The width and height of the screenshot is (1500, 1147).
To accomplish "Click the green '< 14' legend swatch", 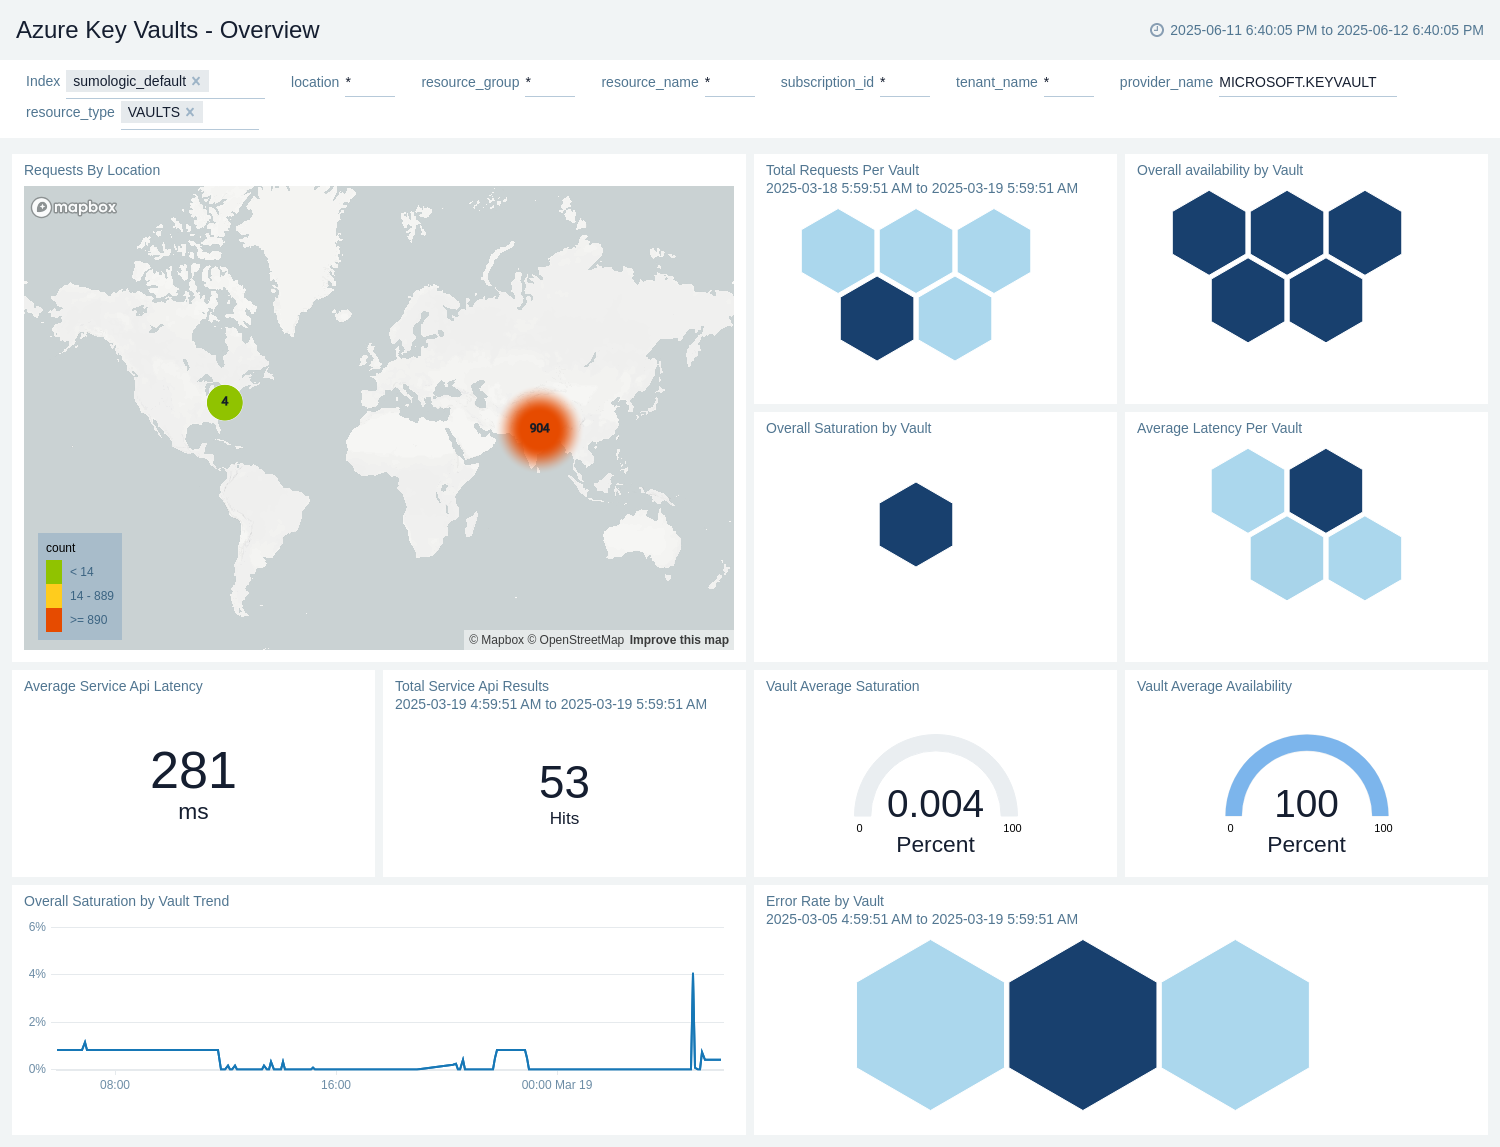I will 54,572.
